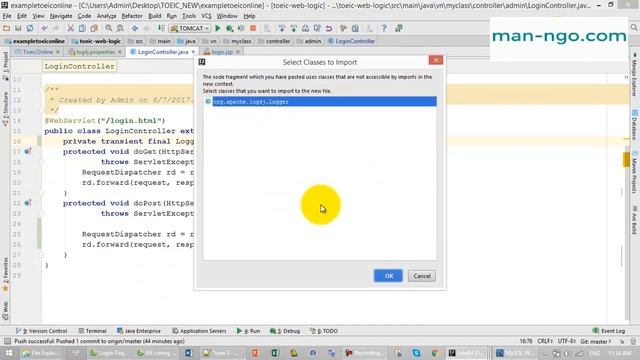Click OK in Select Classes to Import dialog
640x360 pixels.
[x=388, y=276]
